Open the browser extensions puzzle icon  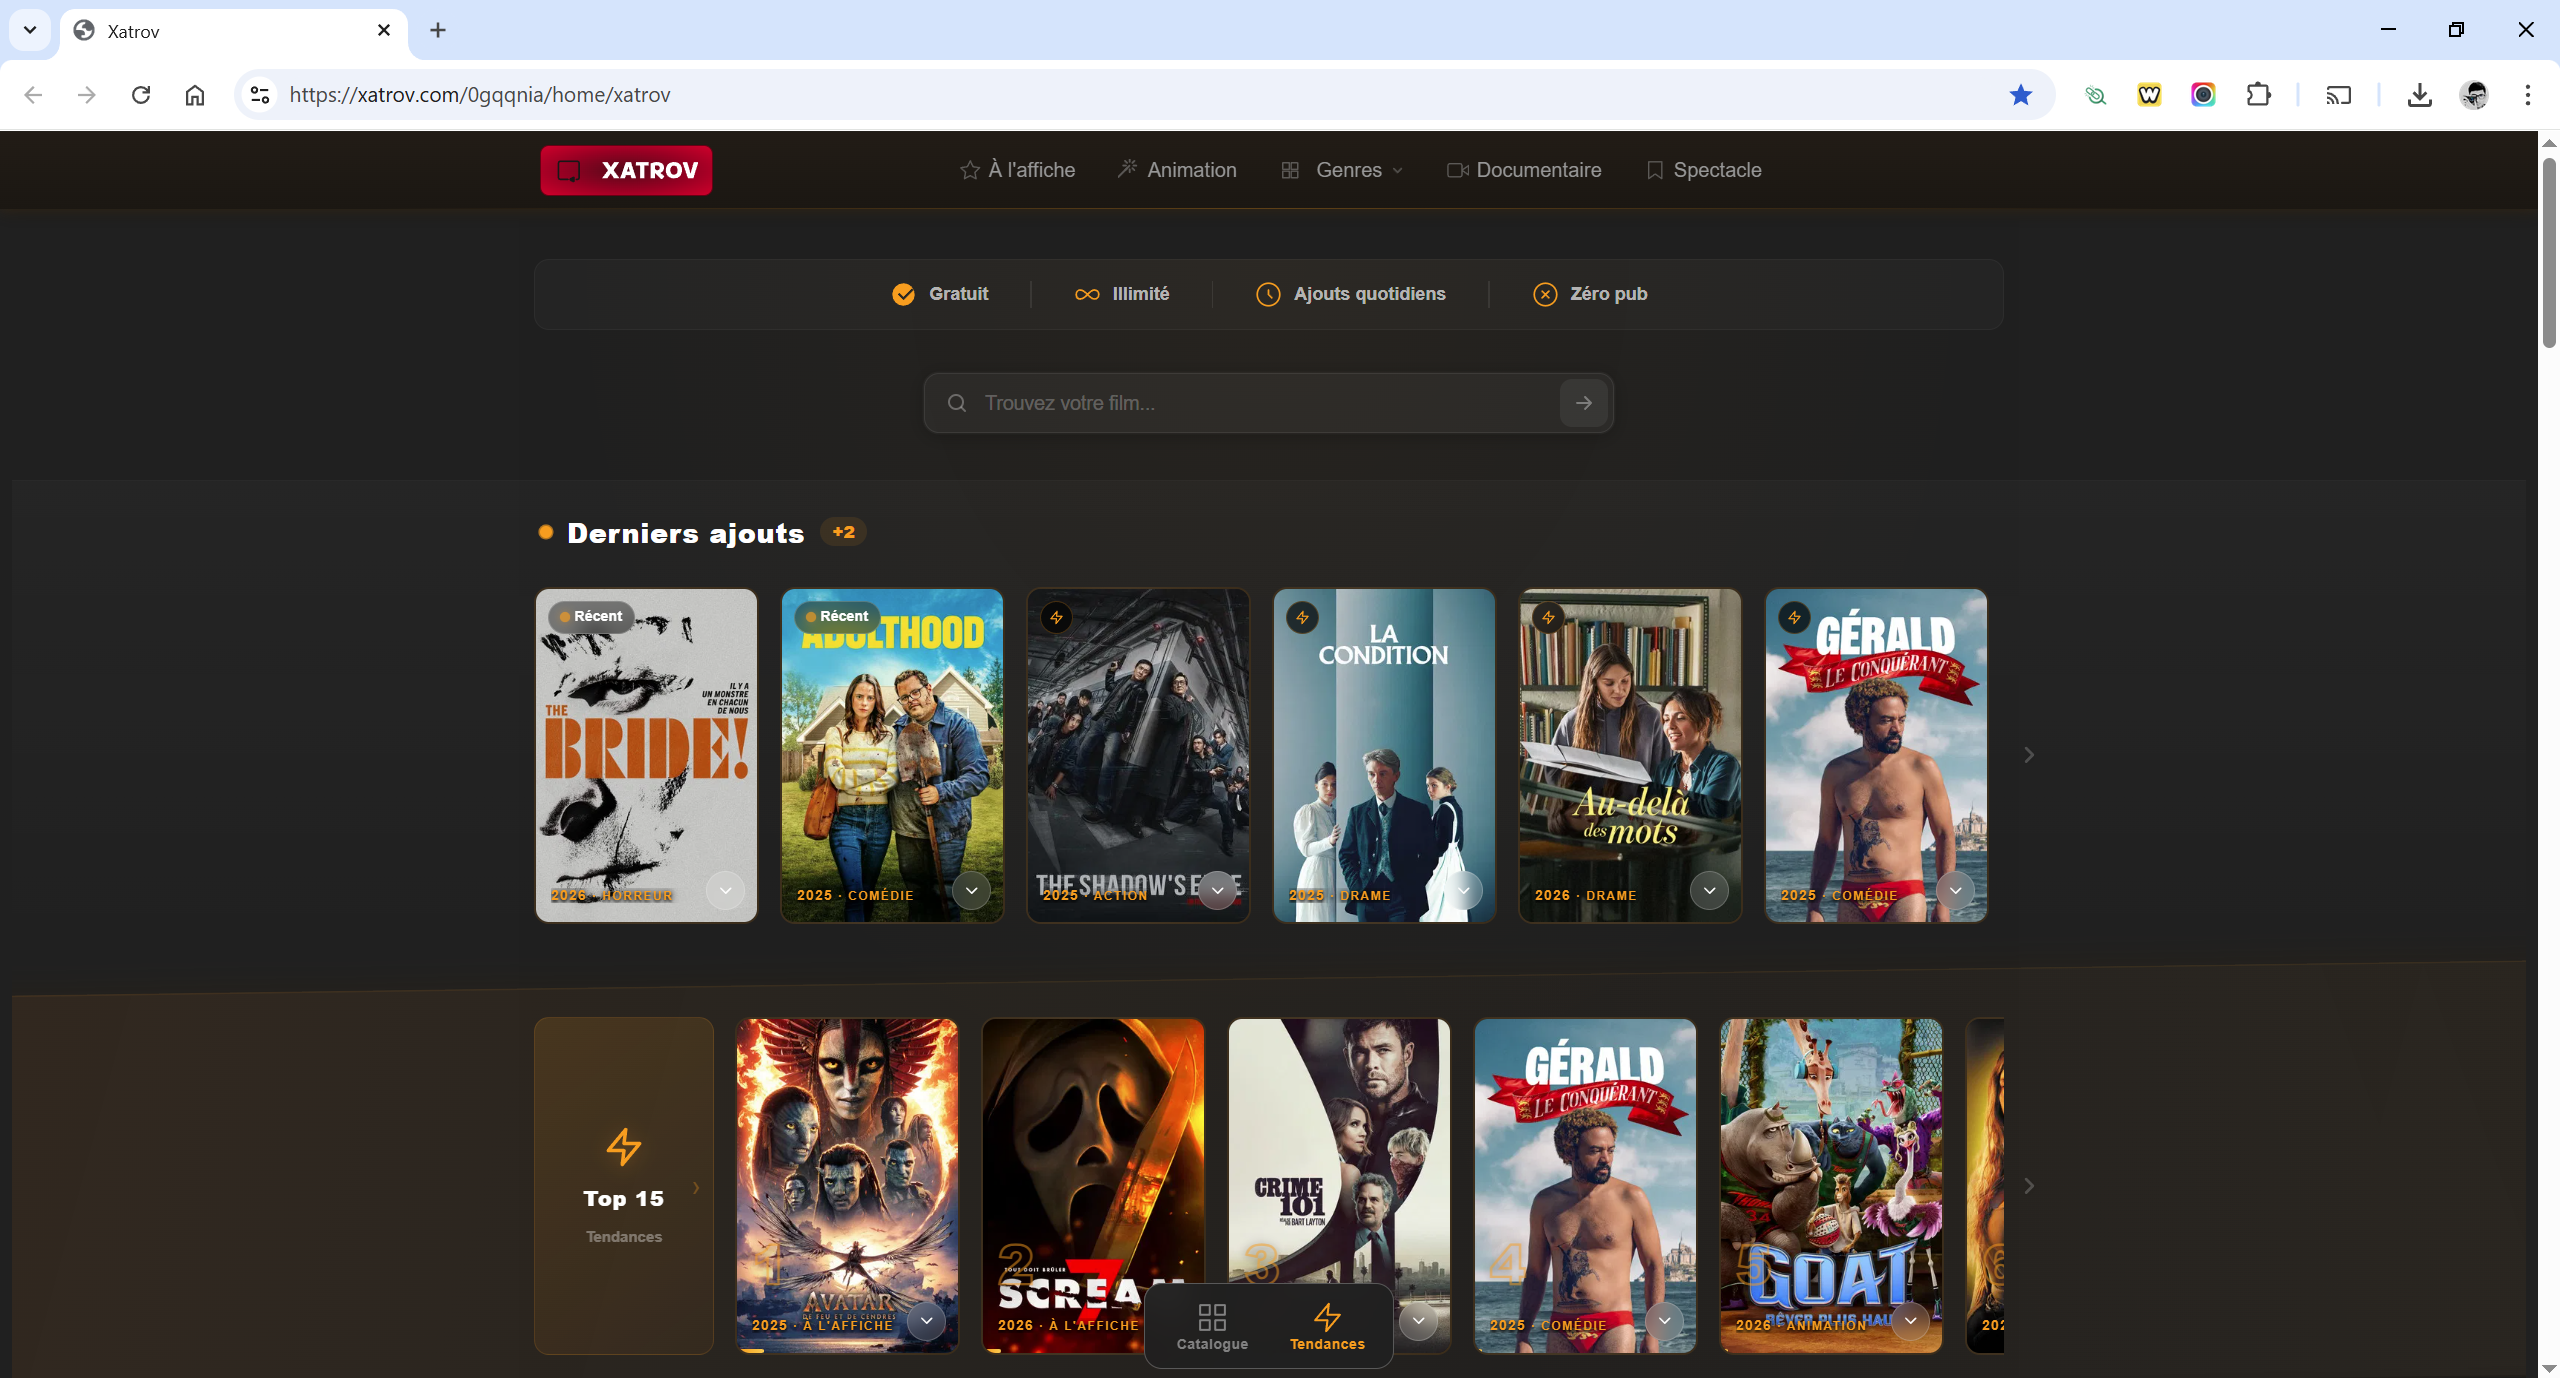[x=2258, y=95]
